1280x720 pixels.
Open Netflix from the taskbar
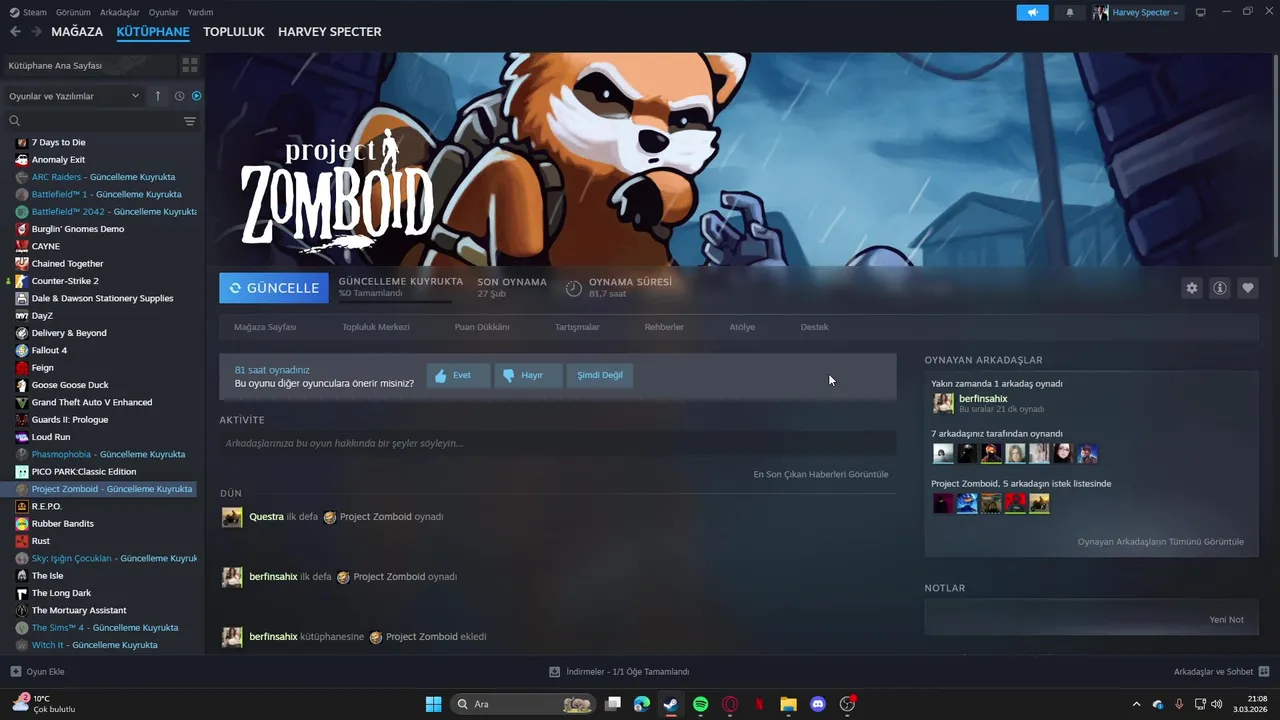(x=759, y=704)
